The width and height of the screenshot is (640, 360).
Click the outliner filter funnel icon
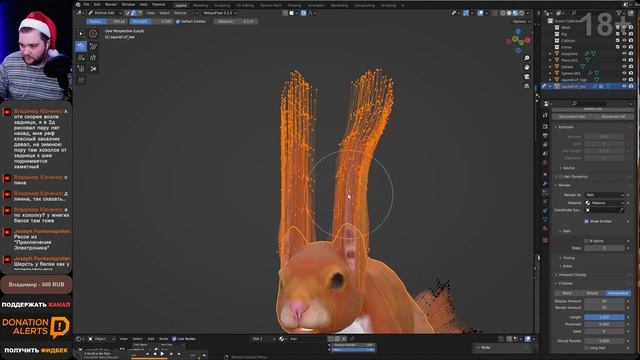620,13
